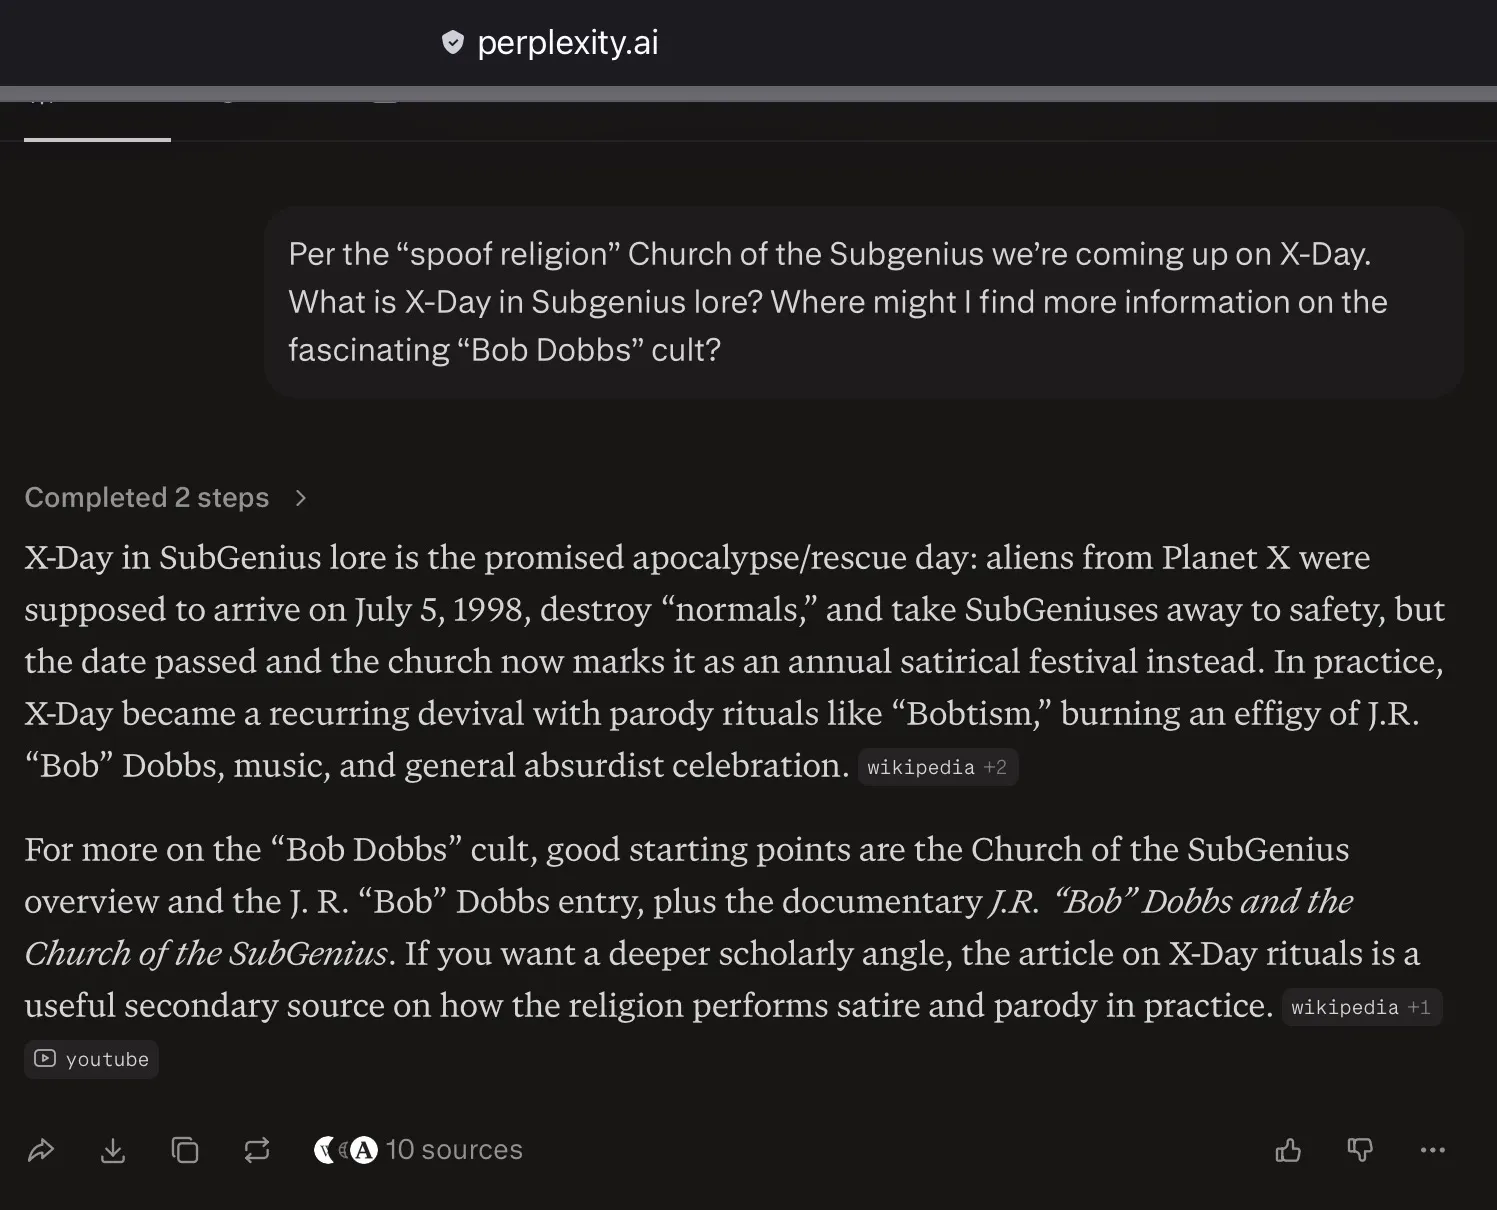Click the A-lettered source favicon
1497x1210 pixels.
364,1150
